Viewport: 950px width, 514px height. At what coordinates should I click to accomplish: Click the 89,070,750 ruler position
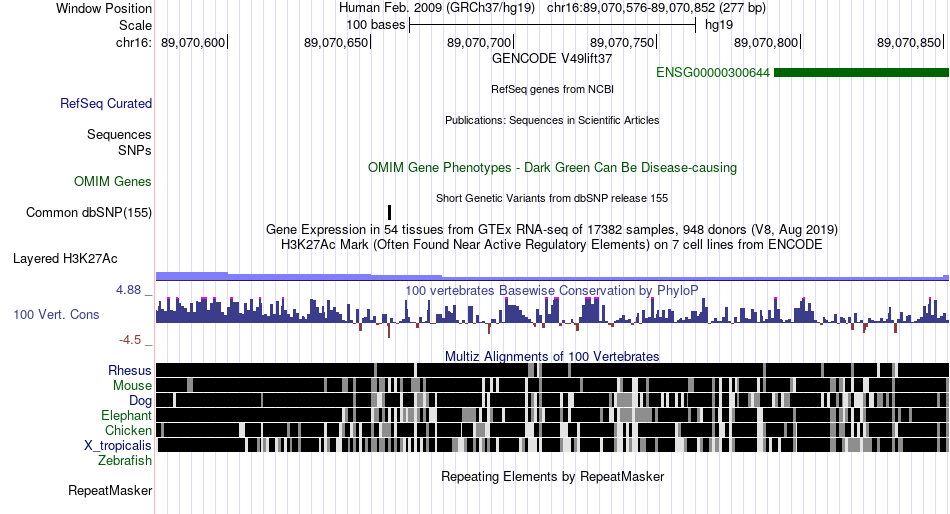(622, 42)
